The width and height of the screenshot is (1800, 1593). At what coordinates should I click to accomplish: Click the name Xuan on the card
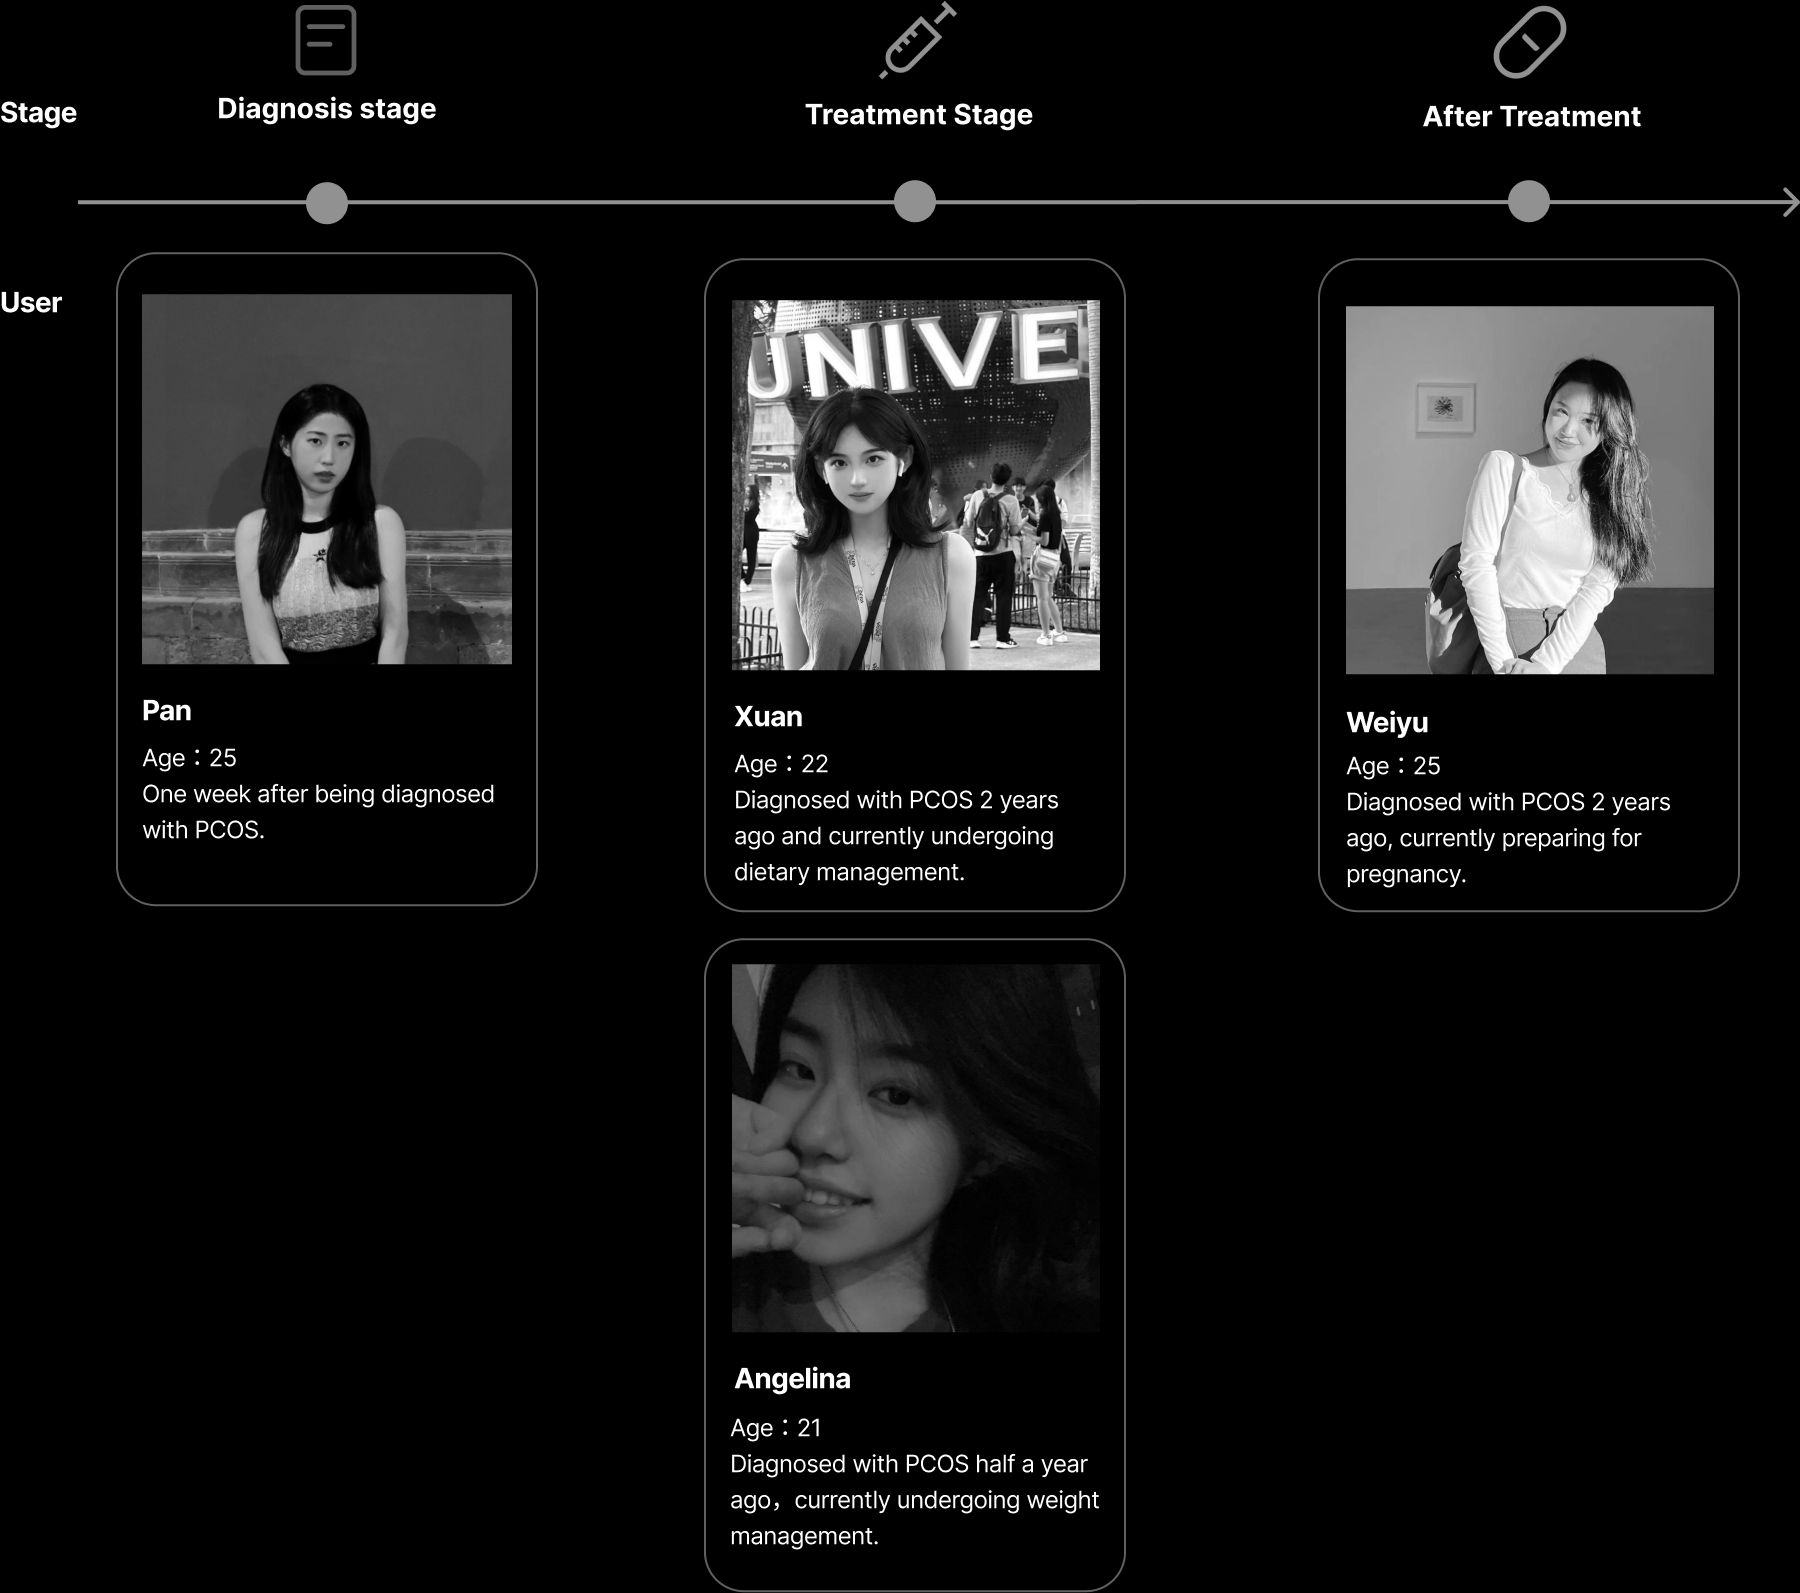(768, 717)
